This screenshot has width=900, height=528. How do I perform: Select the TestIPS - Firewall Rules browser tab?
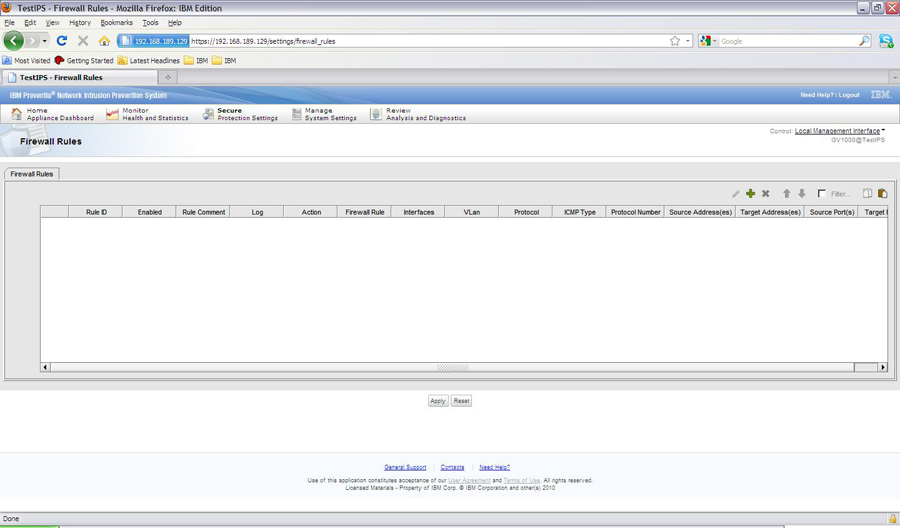[x=79, y=77]
